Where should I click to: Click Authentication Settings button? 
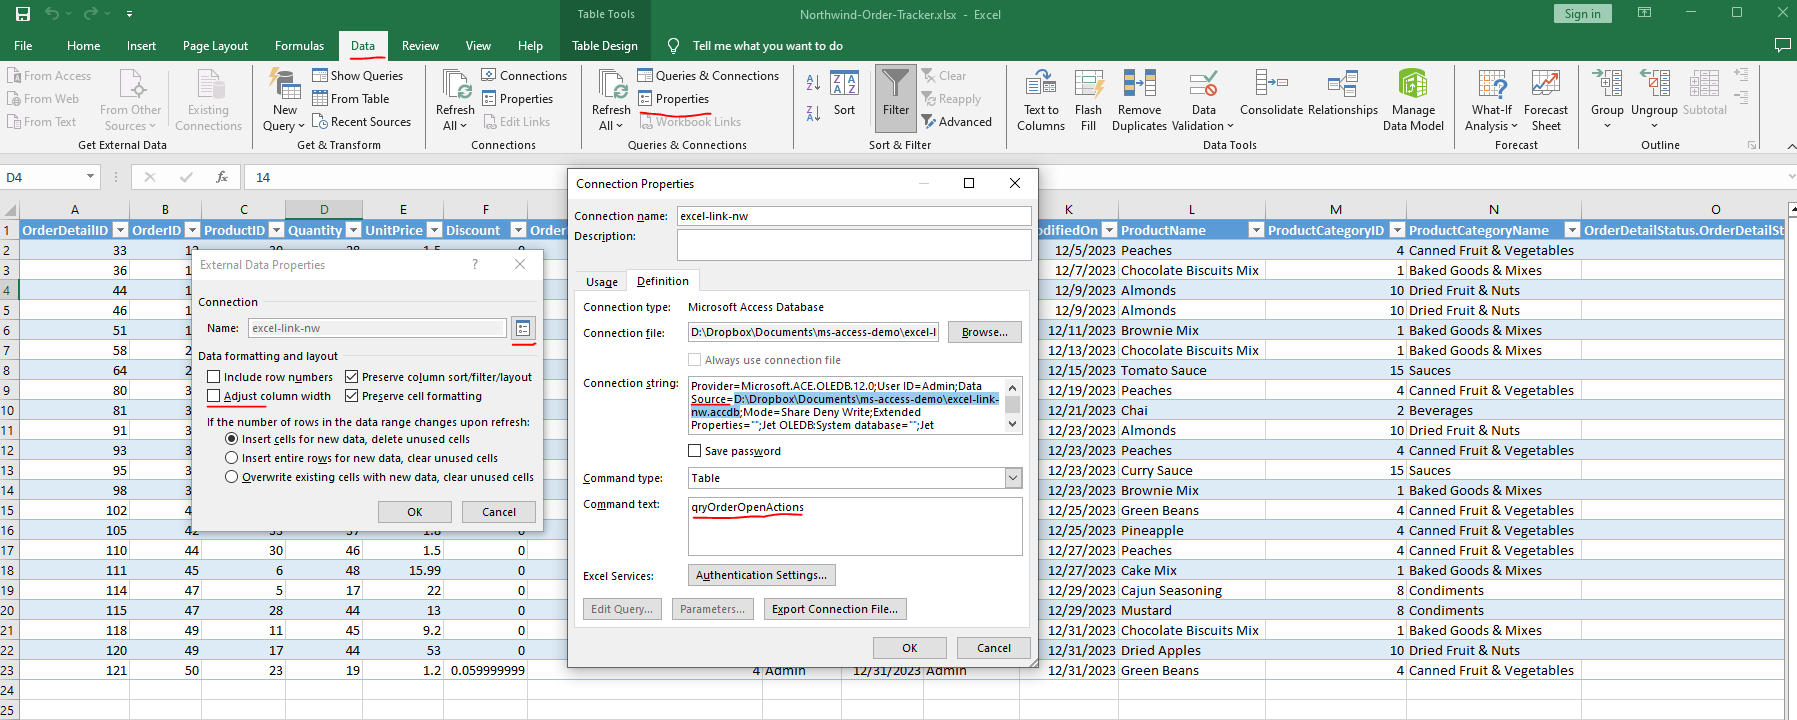coord(761,575)
